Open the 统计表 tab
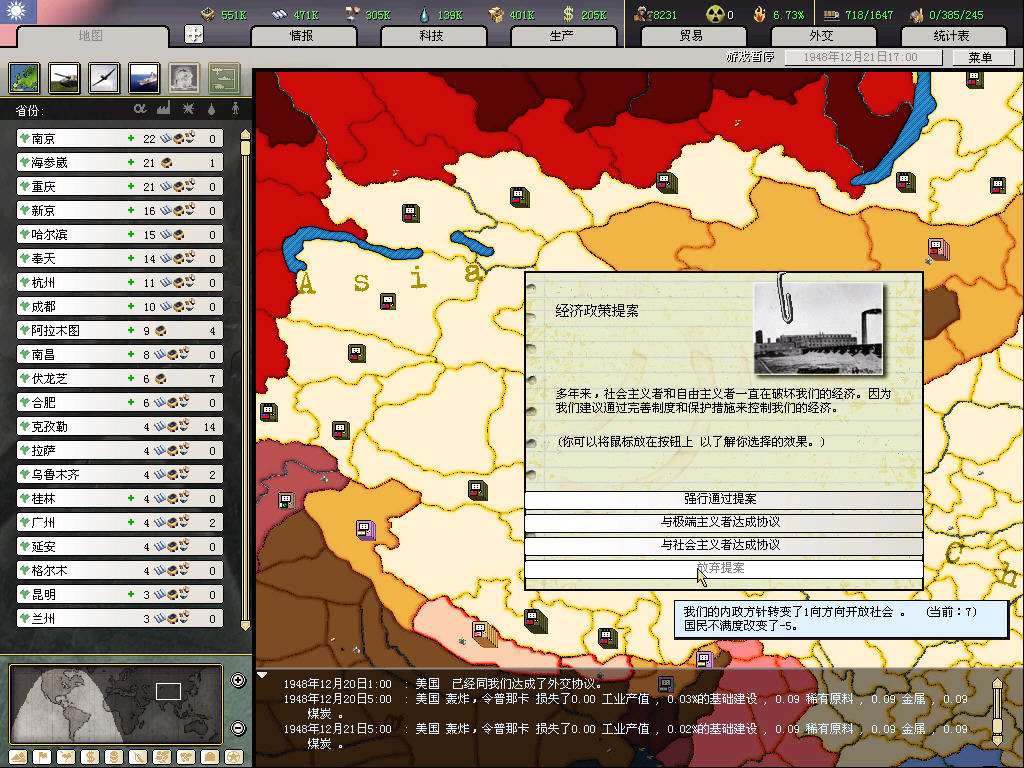1024x768 pixels. [x=952, y=36]
